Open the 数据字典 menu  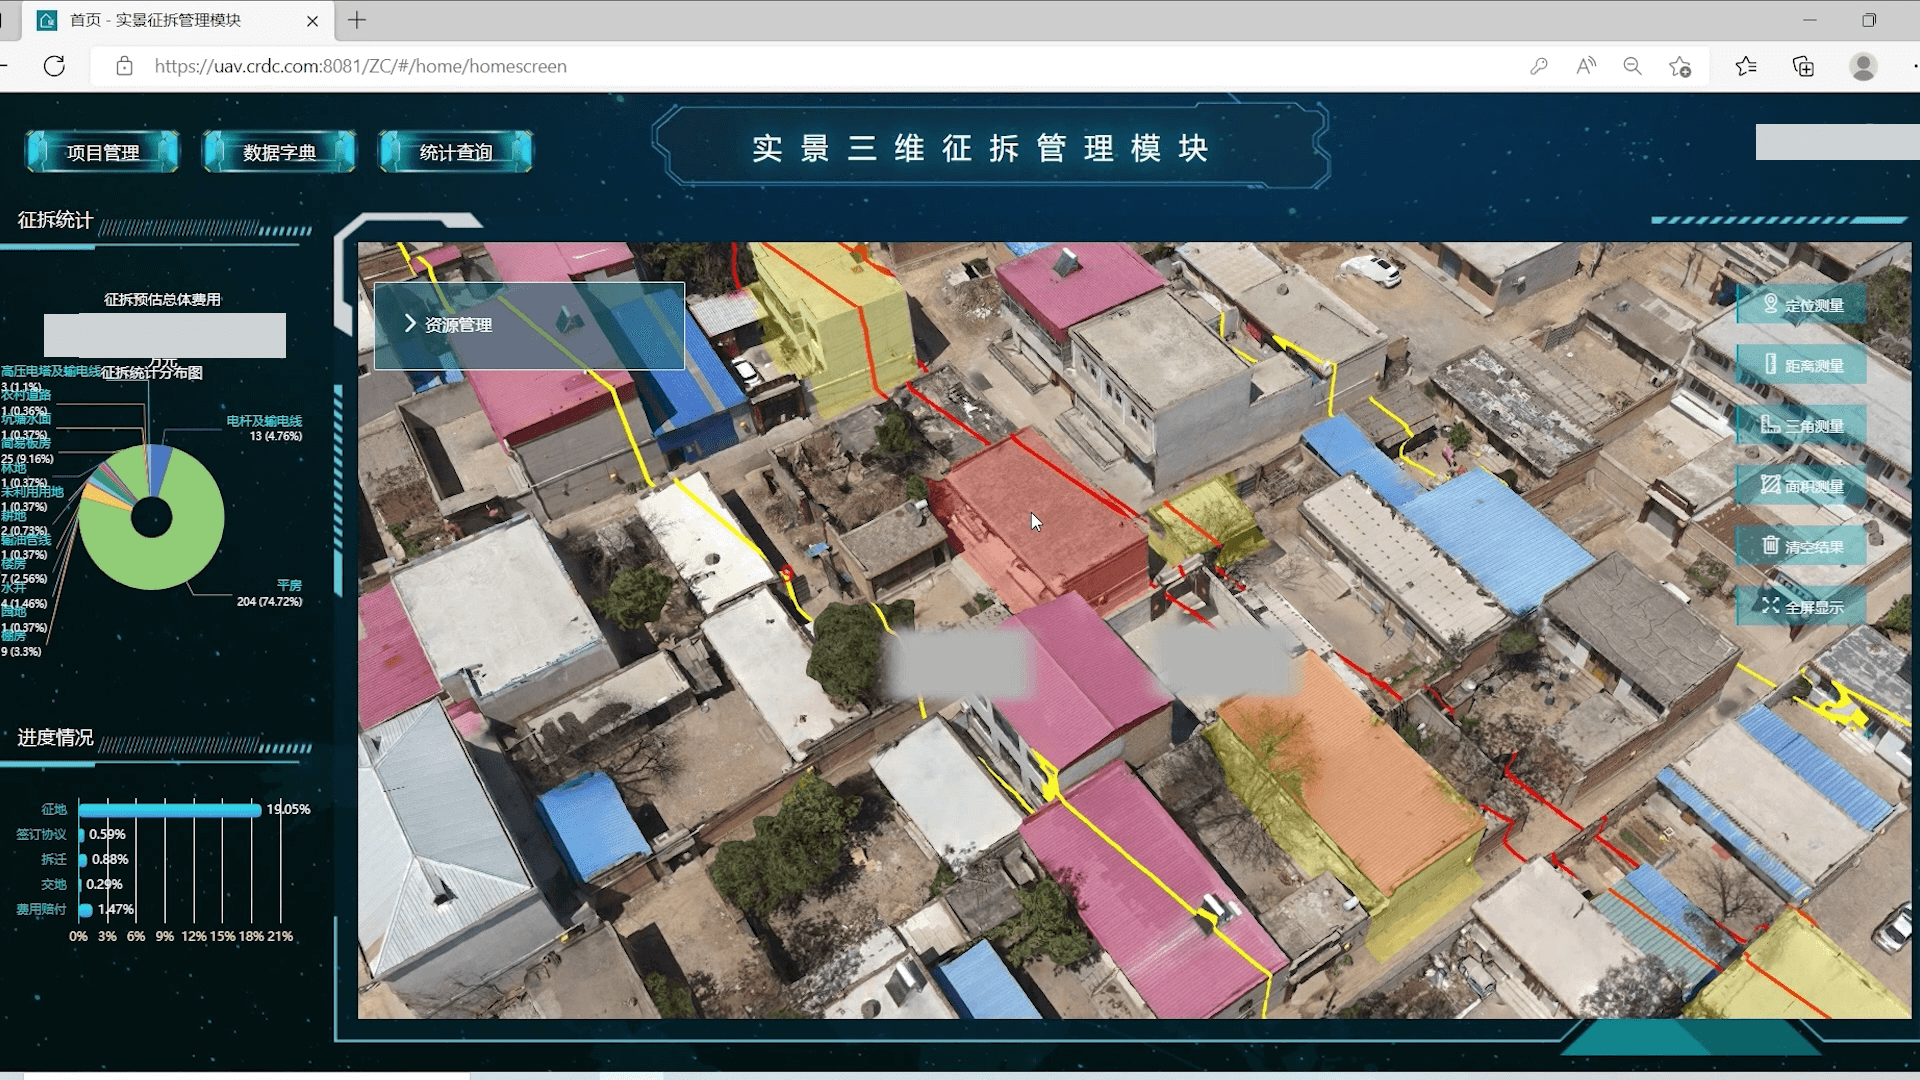(x=279, y=152)
